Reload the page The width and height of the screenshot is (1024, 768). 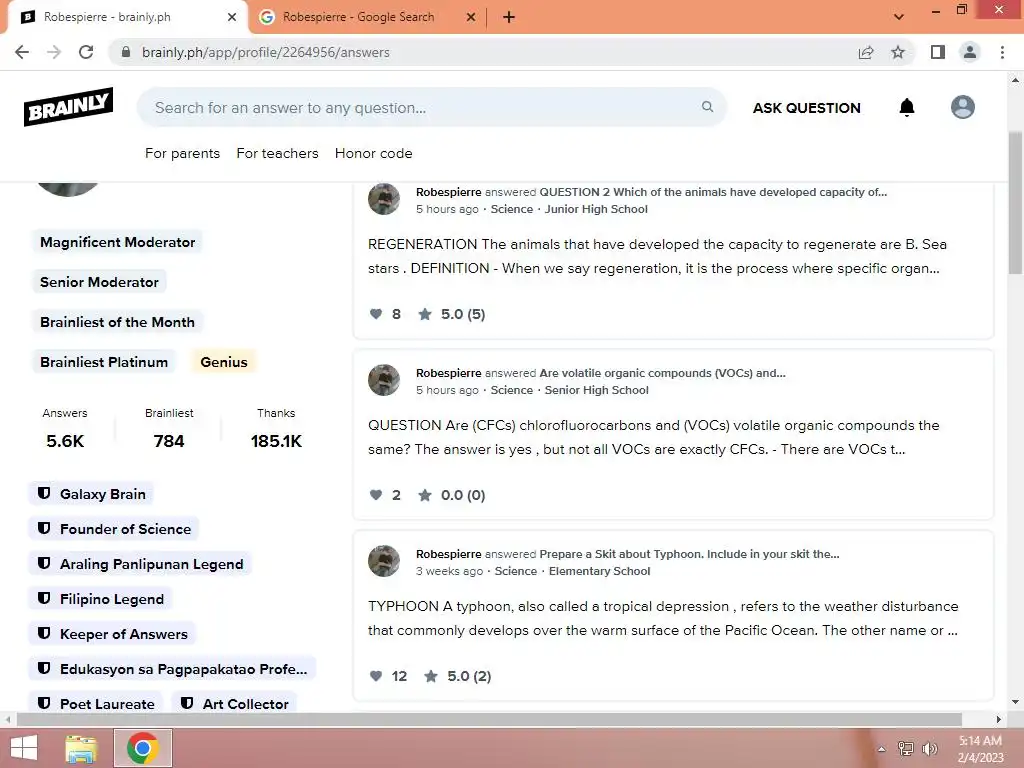[86, 52]
